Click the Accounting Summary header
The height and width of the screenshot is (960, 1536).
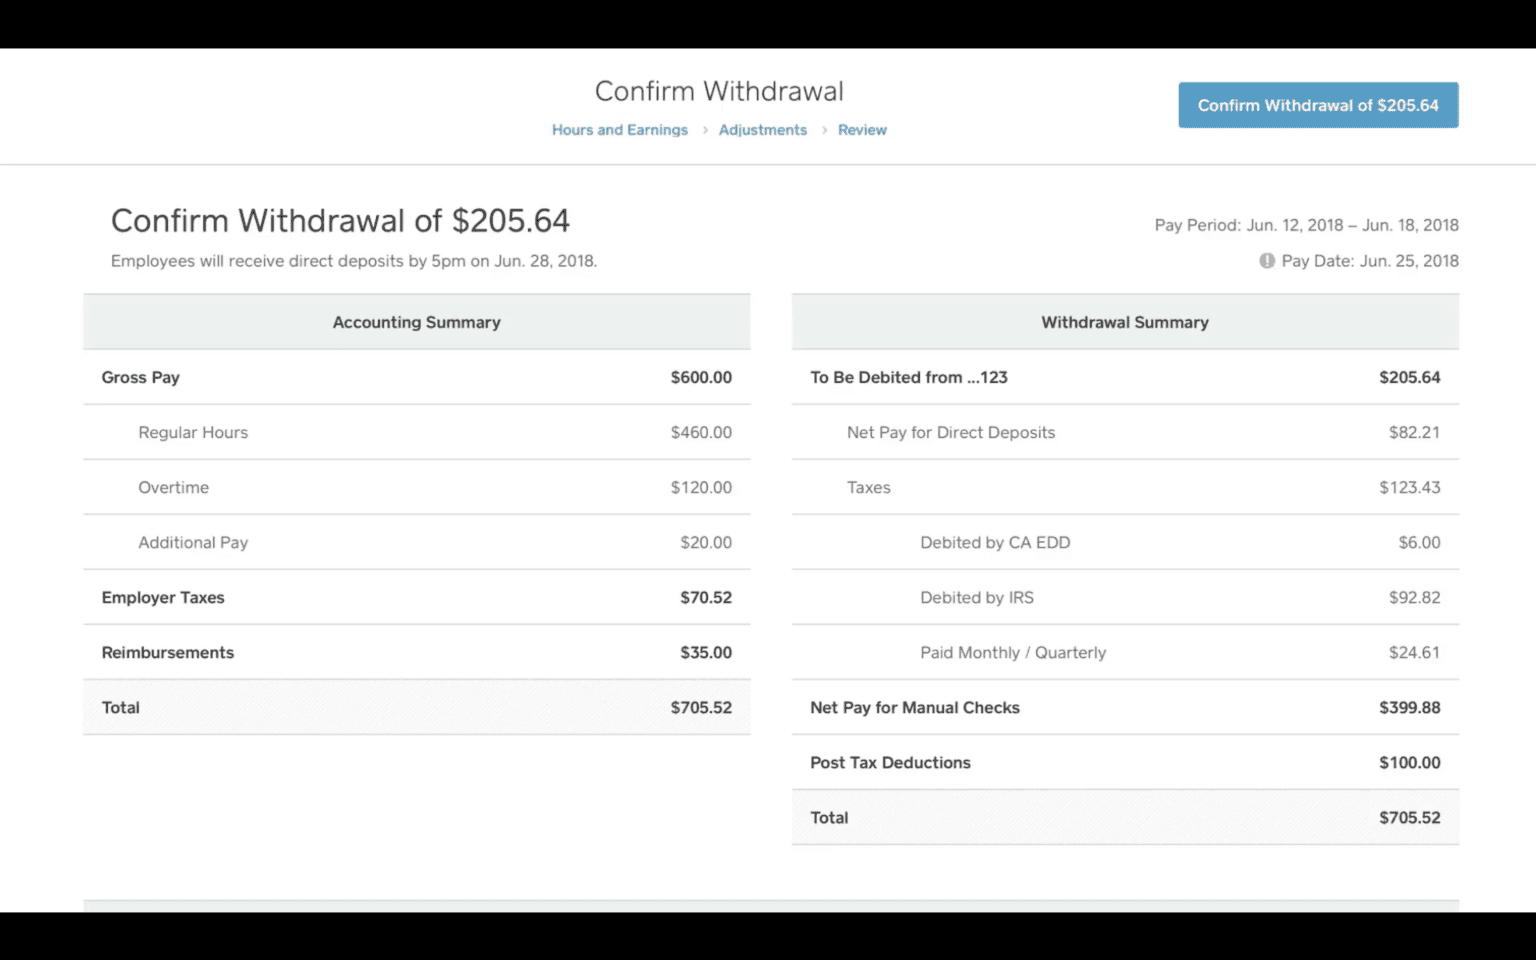coord(416,322)
